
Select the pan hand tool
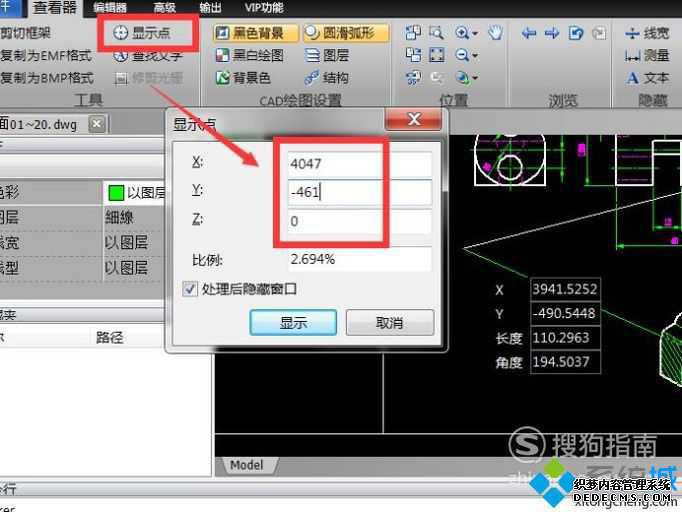495,33
